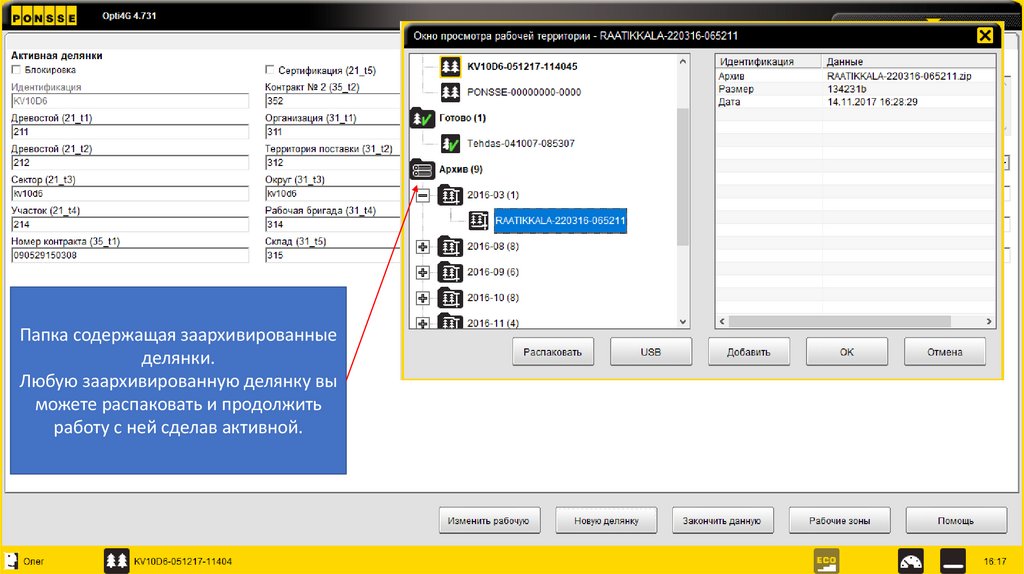Screen dimensions: 1024x574
Task: Click the Древостой (21_t1) field with 211
Action: coord(130,132)
